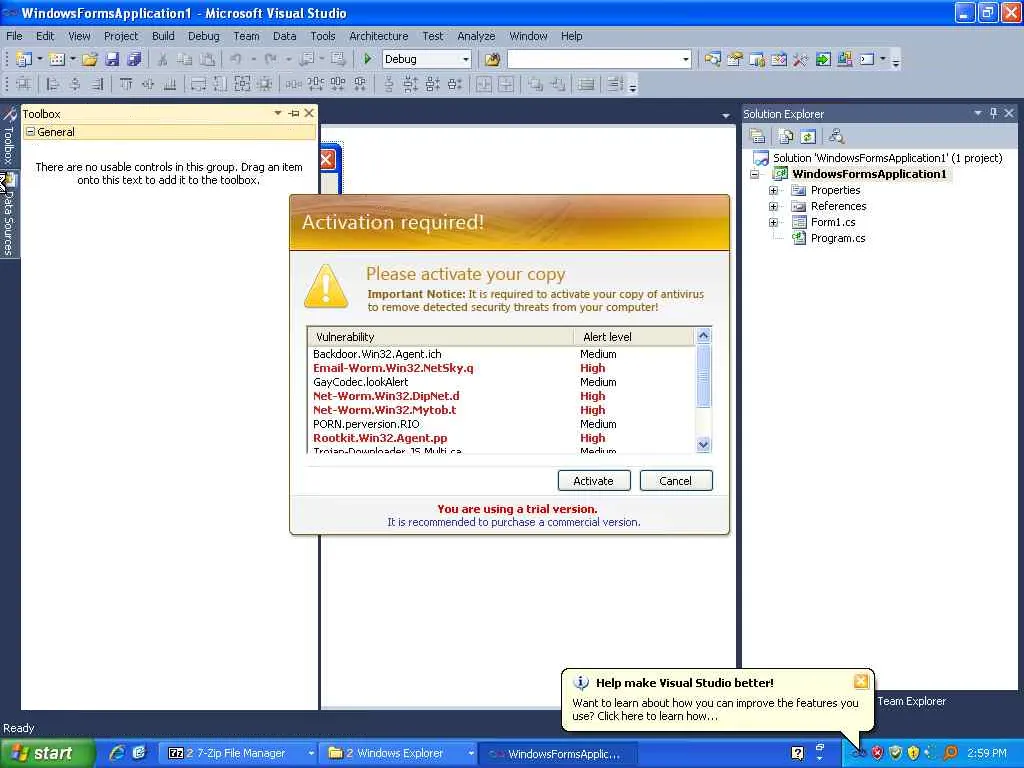The image size is (1024, 768).
Task: Open the Architecture menu
Action: pyautogui.click(x=378, y=36)
